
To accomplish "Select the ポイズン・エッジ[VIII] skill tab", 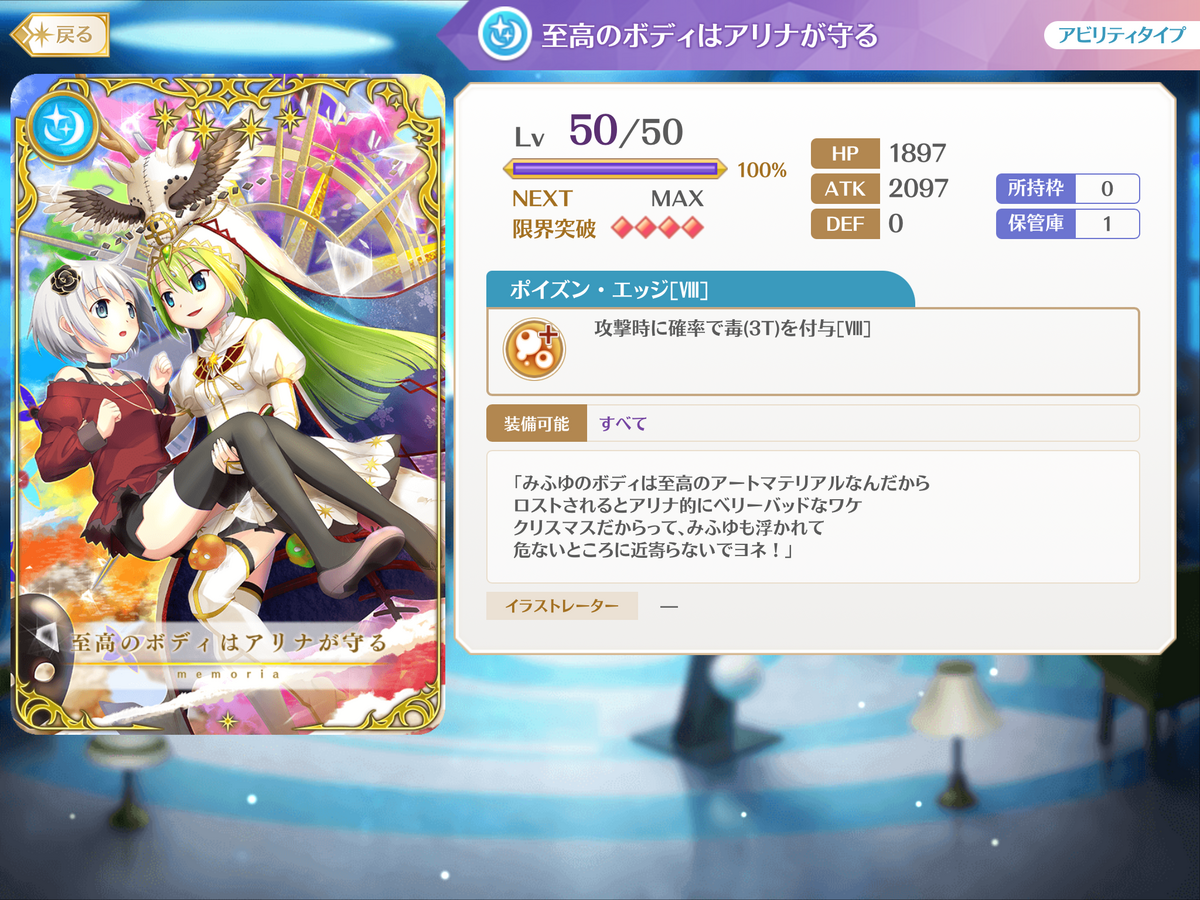I will coord(700,289).
